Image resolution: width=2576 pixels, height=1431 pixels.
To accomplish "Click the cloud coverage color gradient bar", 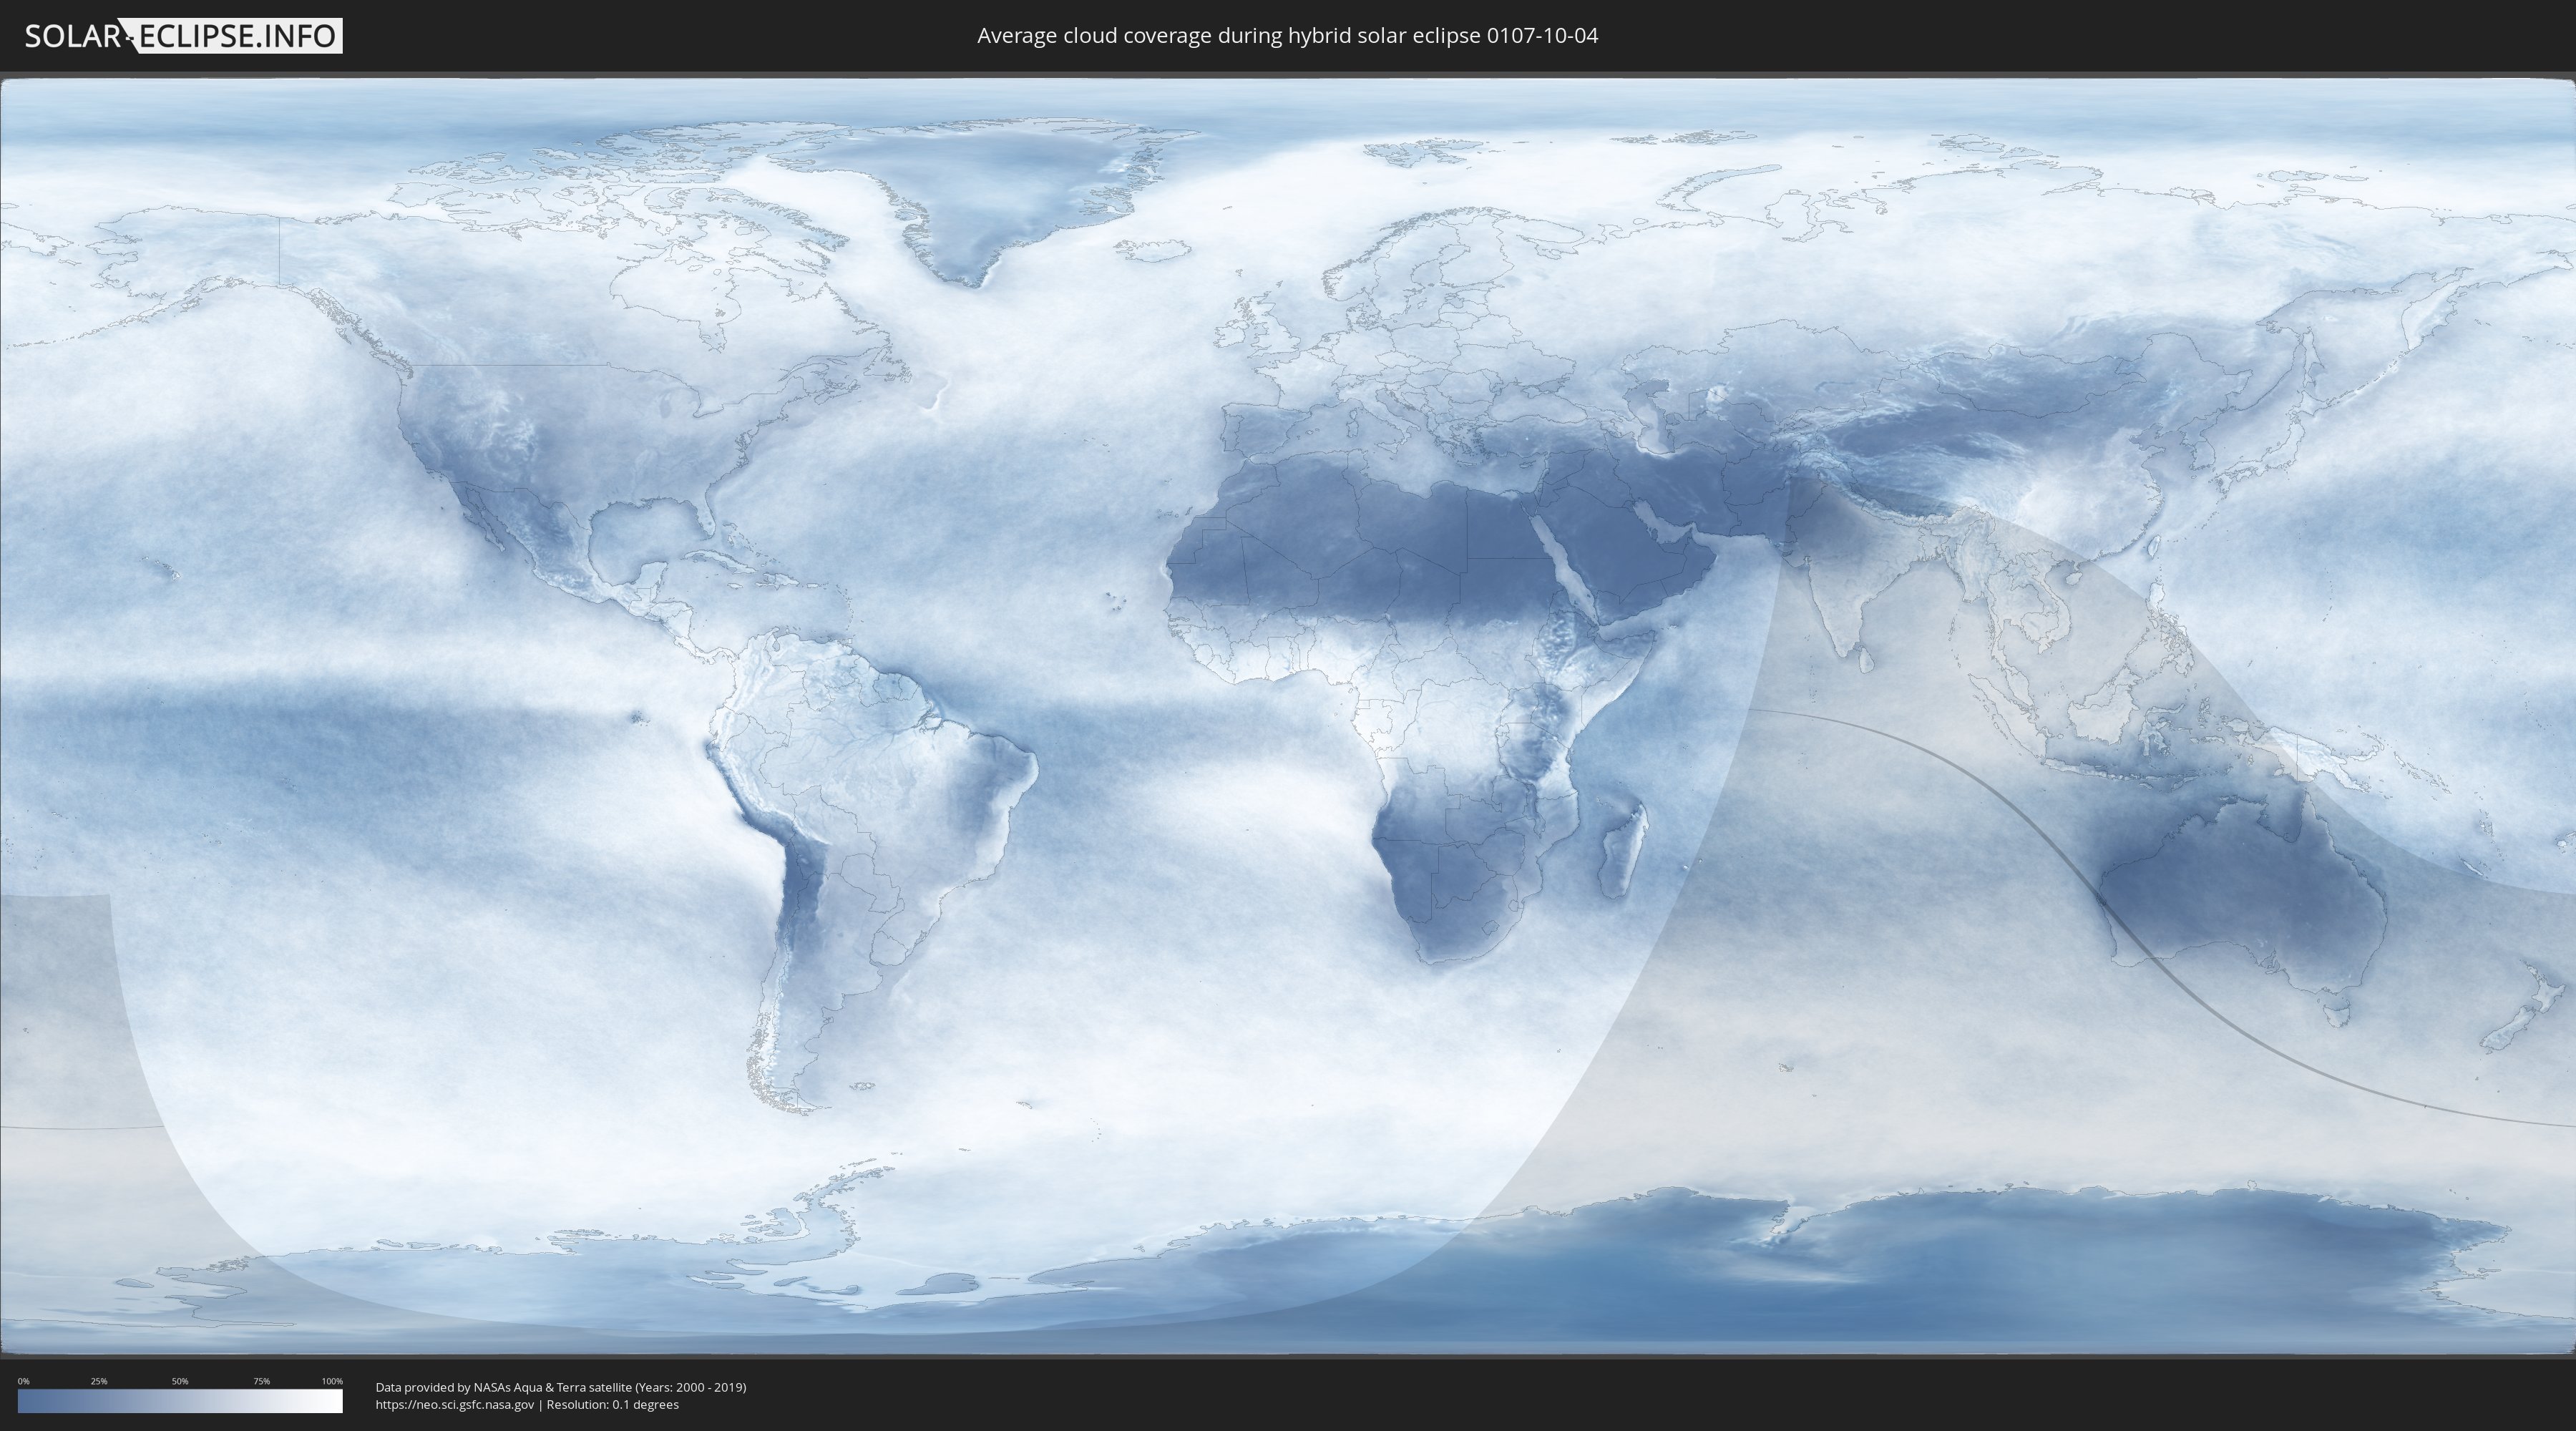I will click(180, 1401).
